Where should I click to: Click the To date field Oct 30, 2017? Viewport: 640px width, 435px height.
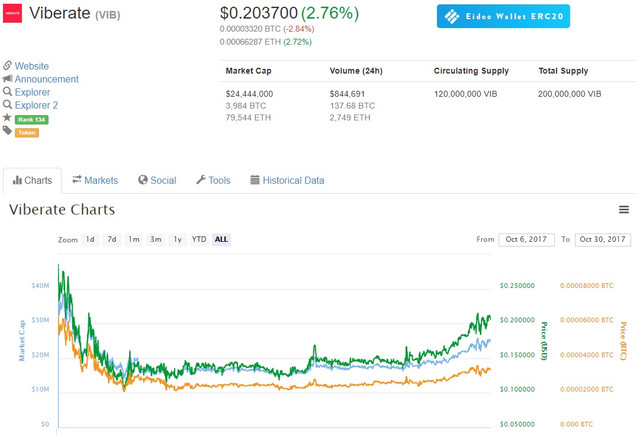[x=602, y=240]
